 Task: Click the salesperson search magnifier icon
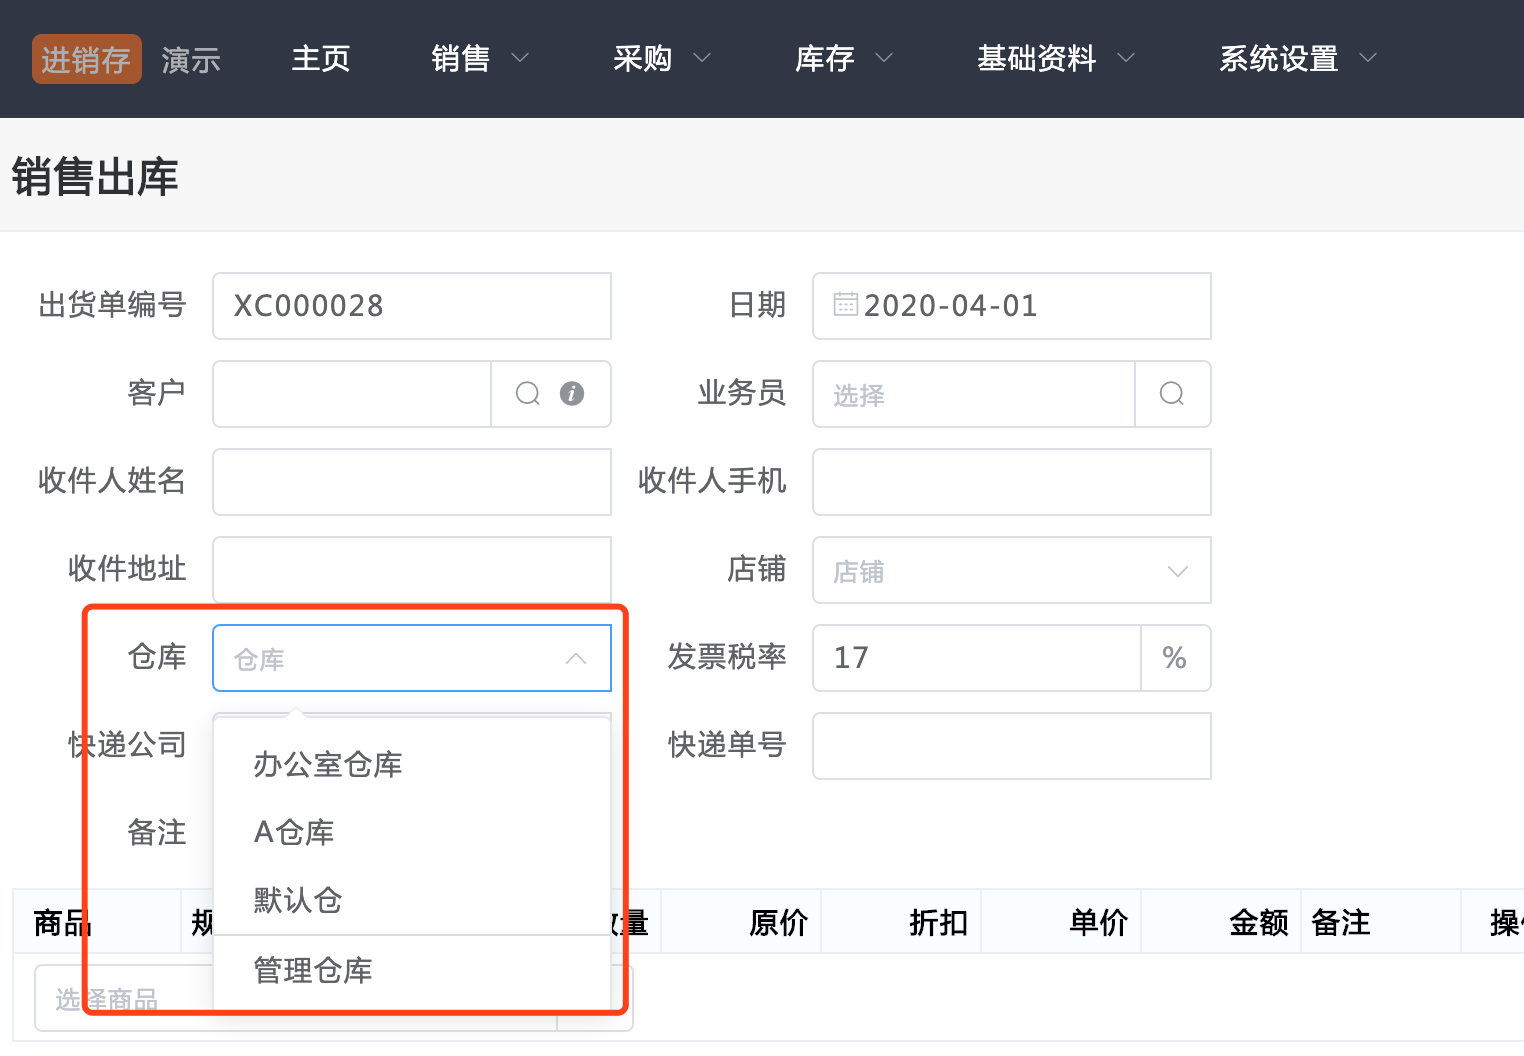click(x=1172, y=394)
